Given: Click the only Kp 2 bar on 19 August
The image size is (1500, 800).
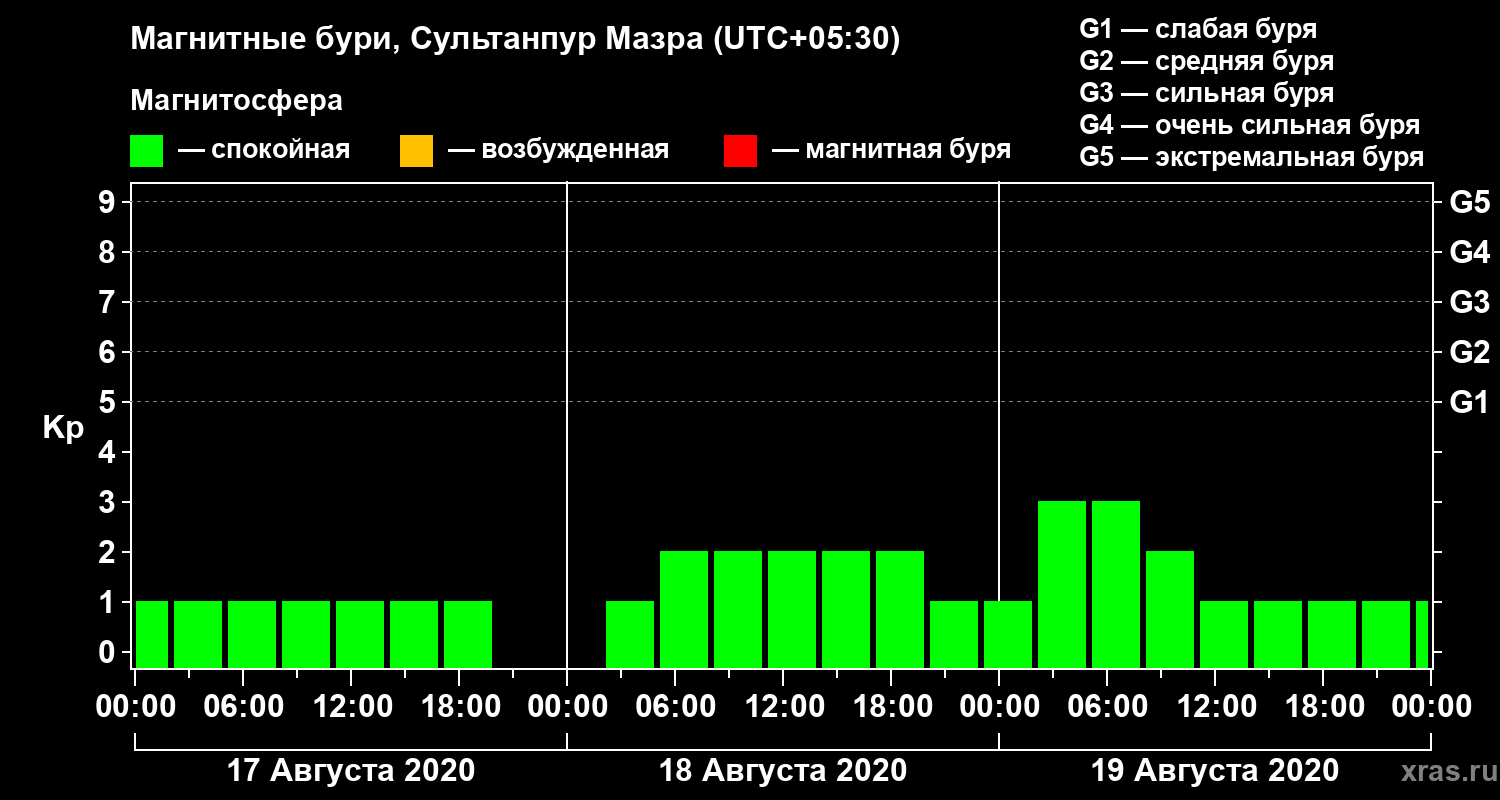Looking at the screenshot, I should 1170,609.
